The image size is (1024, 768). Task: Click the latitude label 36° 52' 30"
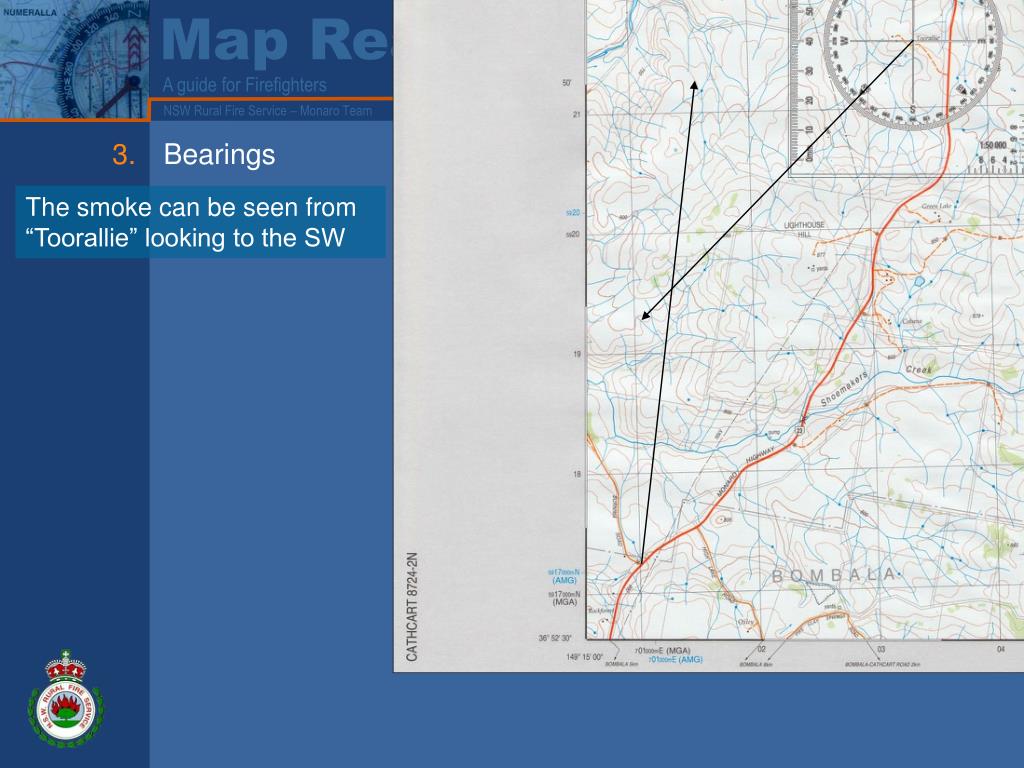point(555,638)
